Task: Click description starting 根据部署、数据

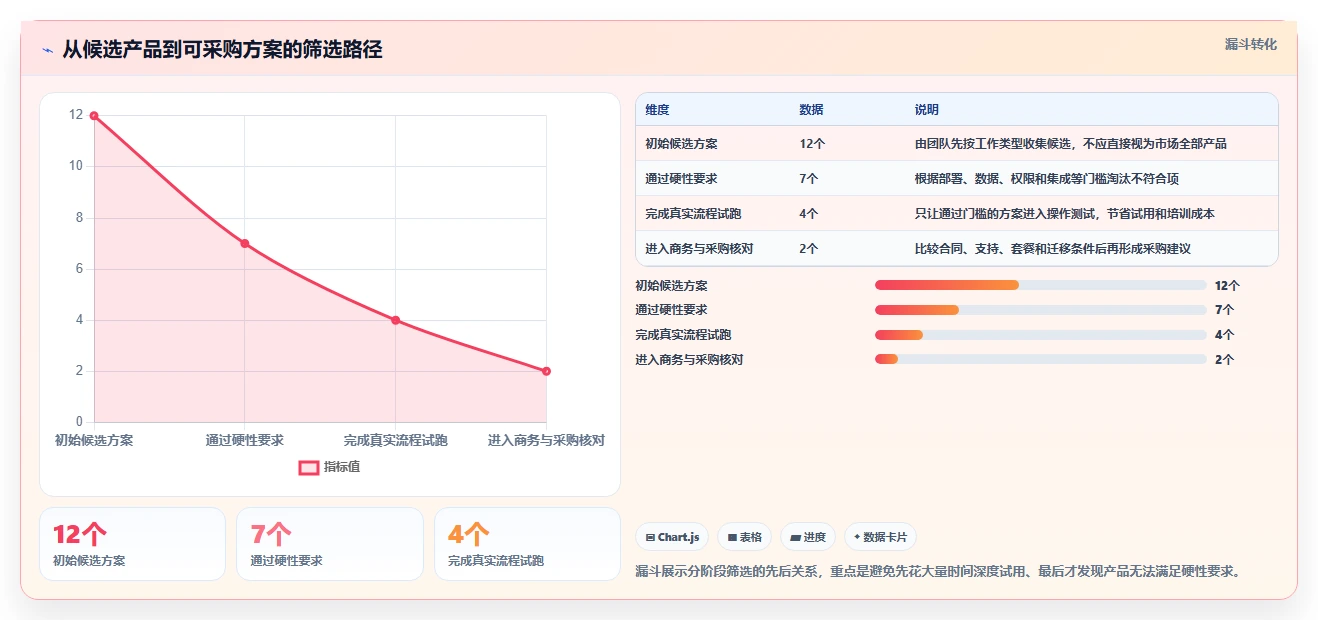Action: coord(1046,179)
